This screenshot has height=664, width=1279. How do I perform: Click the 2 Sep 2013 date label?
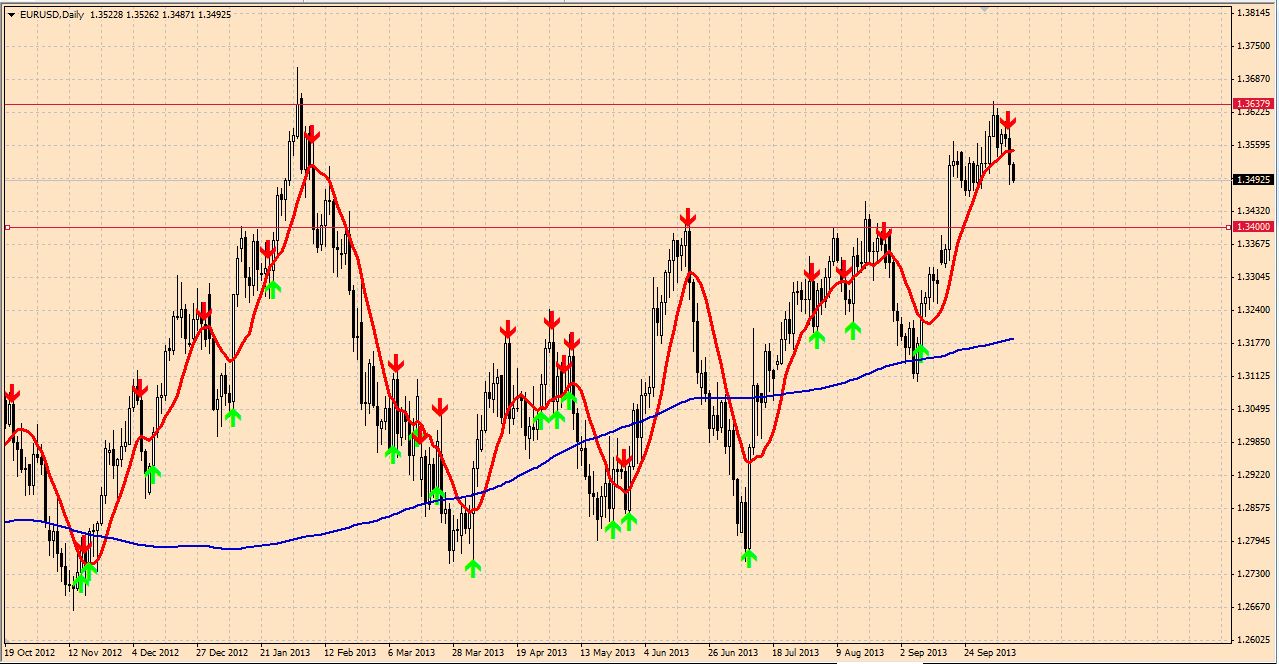(x=924, y=653)
